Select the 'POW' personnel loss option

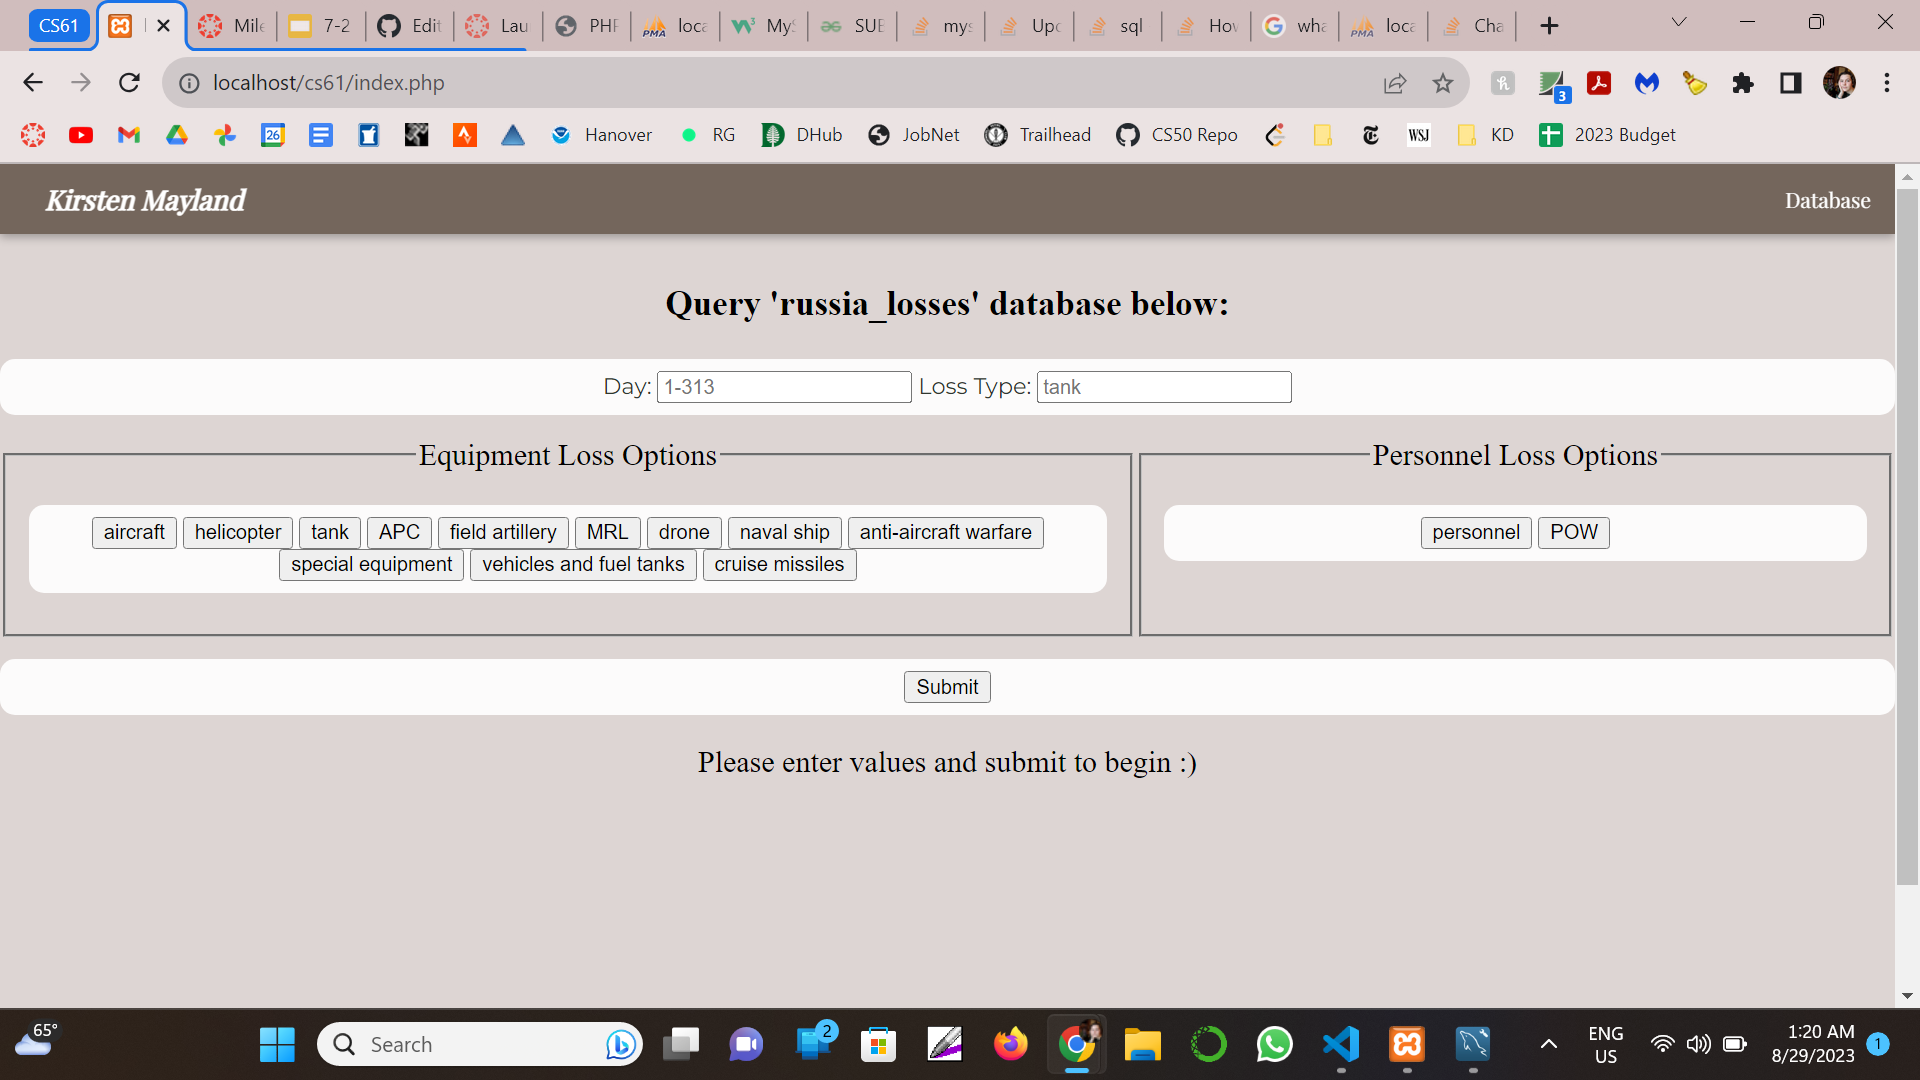click(x=1573, y=531)
